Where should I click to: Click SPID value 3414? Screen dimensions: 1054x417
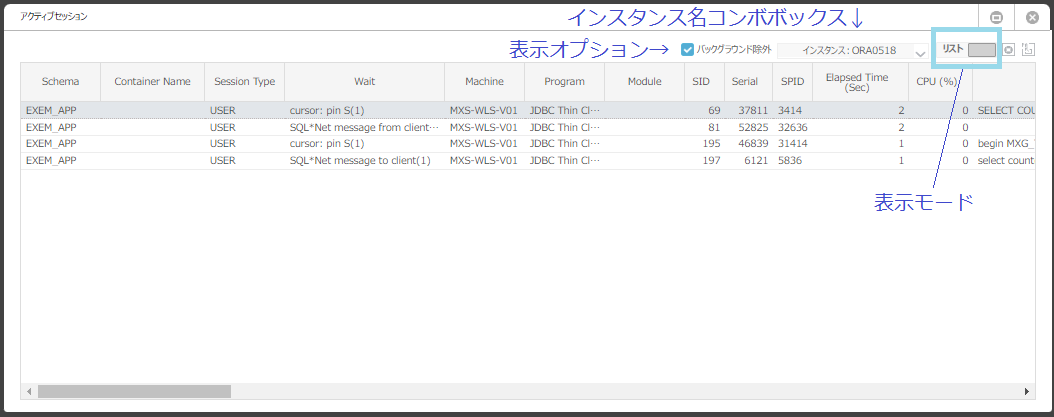(790, 110)
